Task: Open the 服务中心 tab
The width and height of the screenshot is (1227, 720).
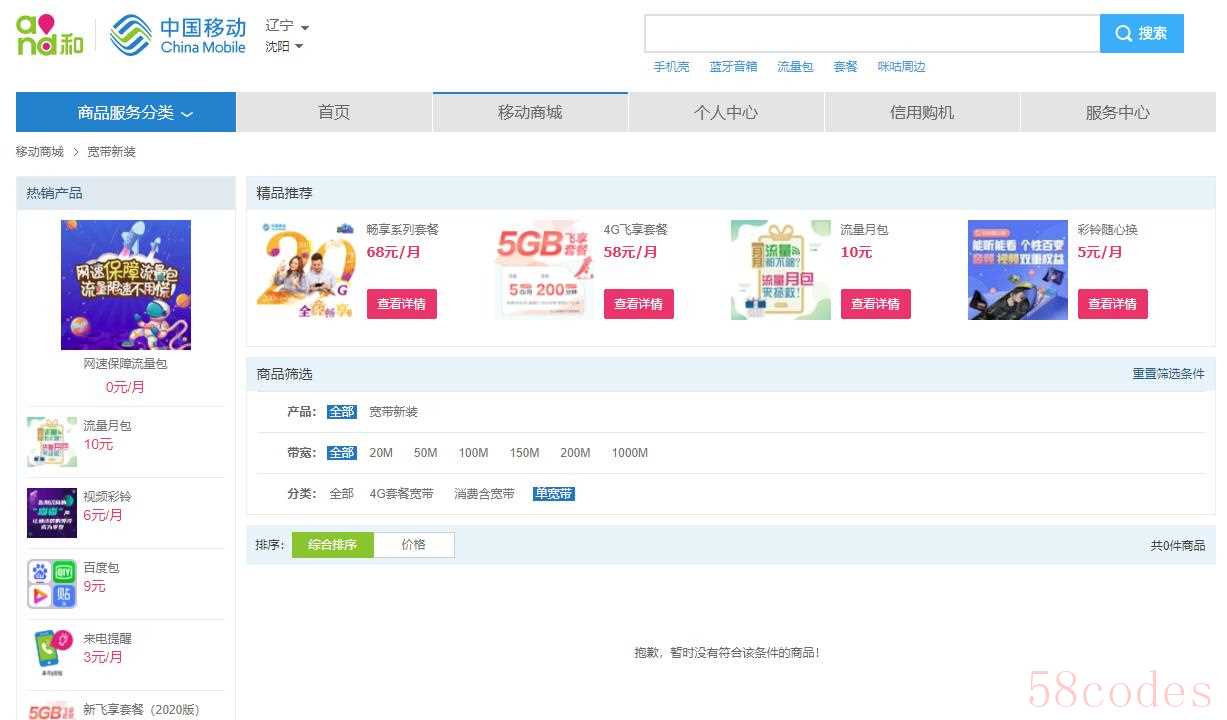Action: click(1118, 112)
